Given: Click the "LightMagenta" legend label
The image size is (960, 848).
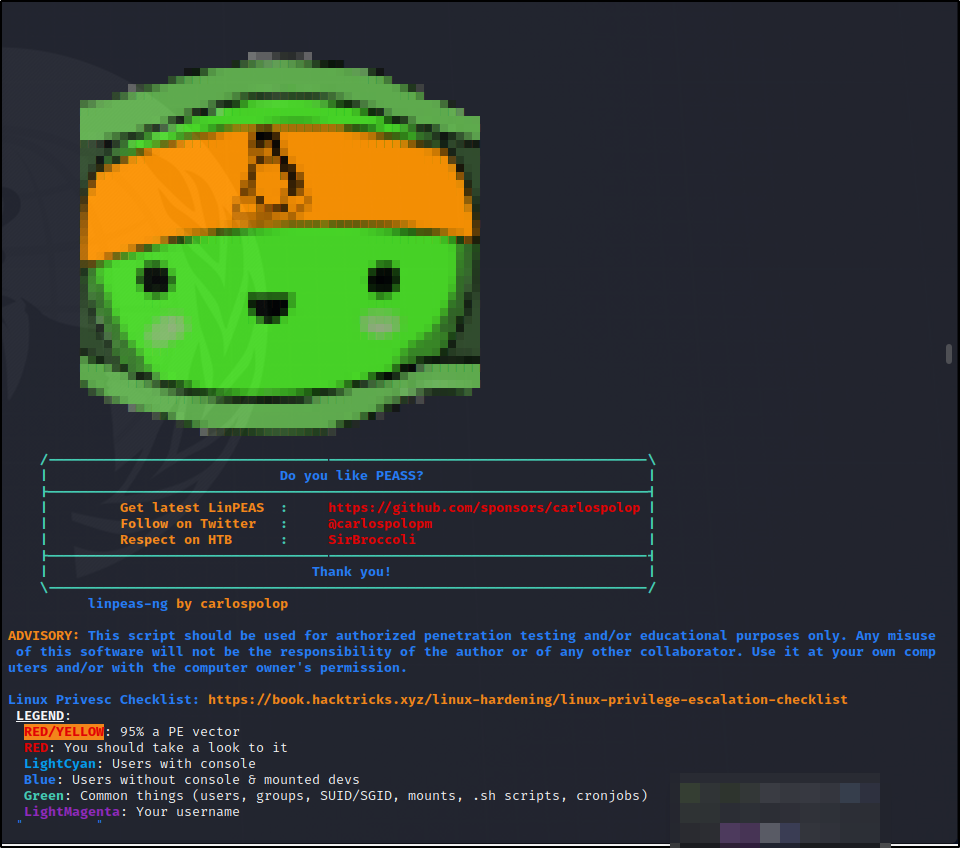Looking at the screenshot, I should 72,811.
